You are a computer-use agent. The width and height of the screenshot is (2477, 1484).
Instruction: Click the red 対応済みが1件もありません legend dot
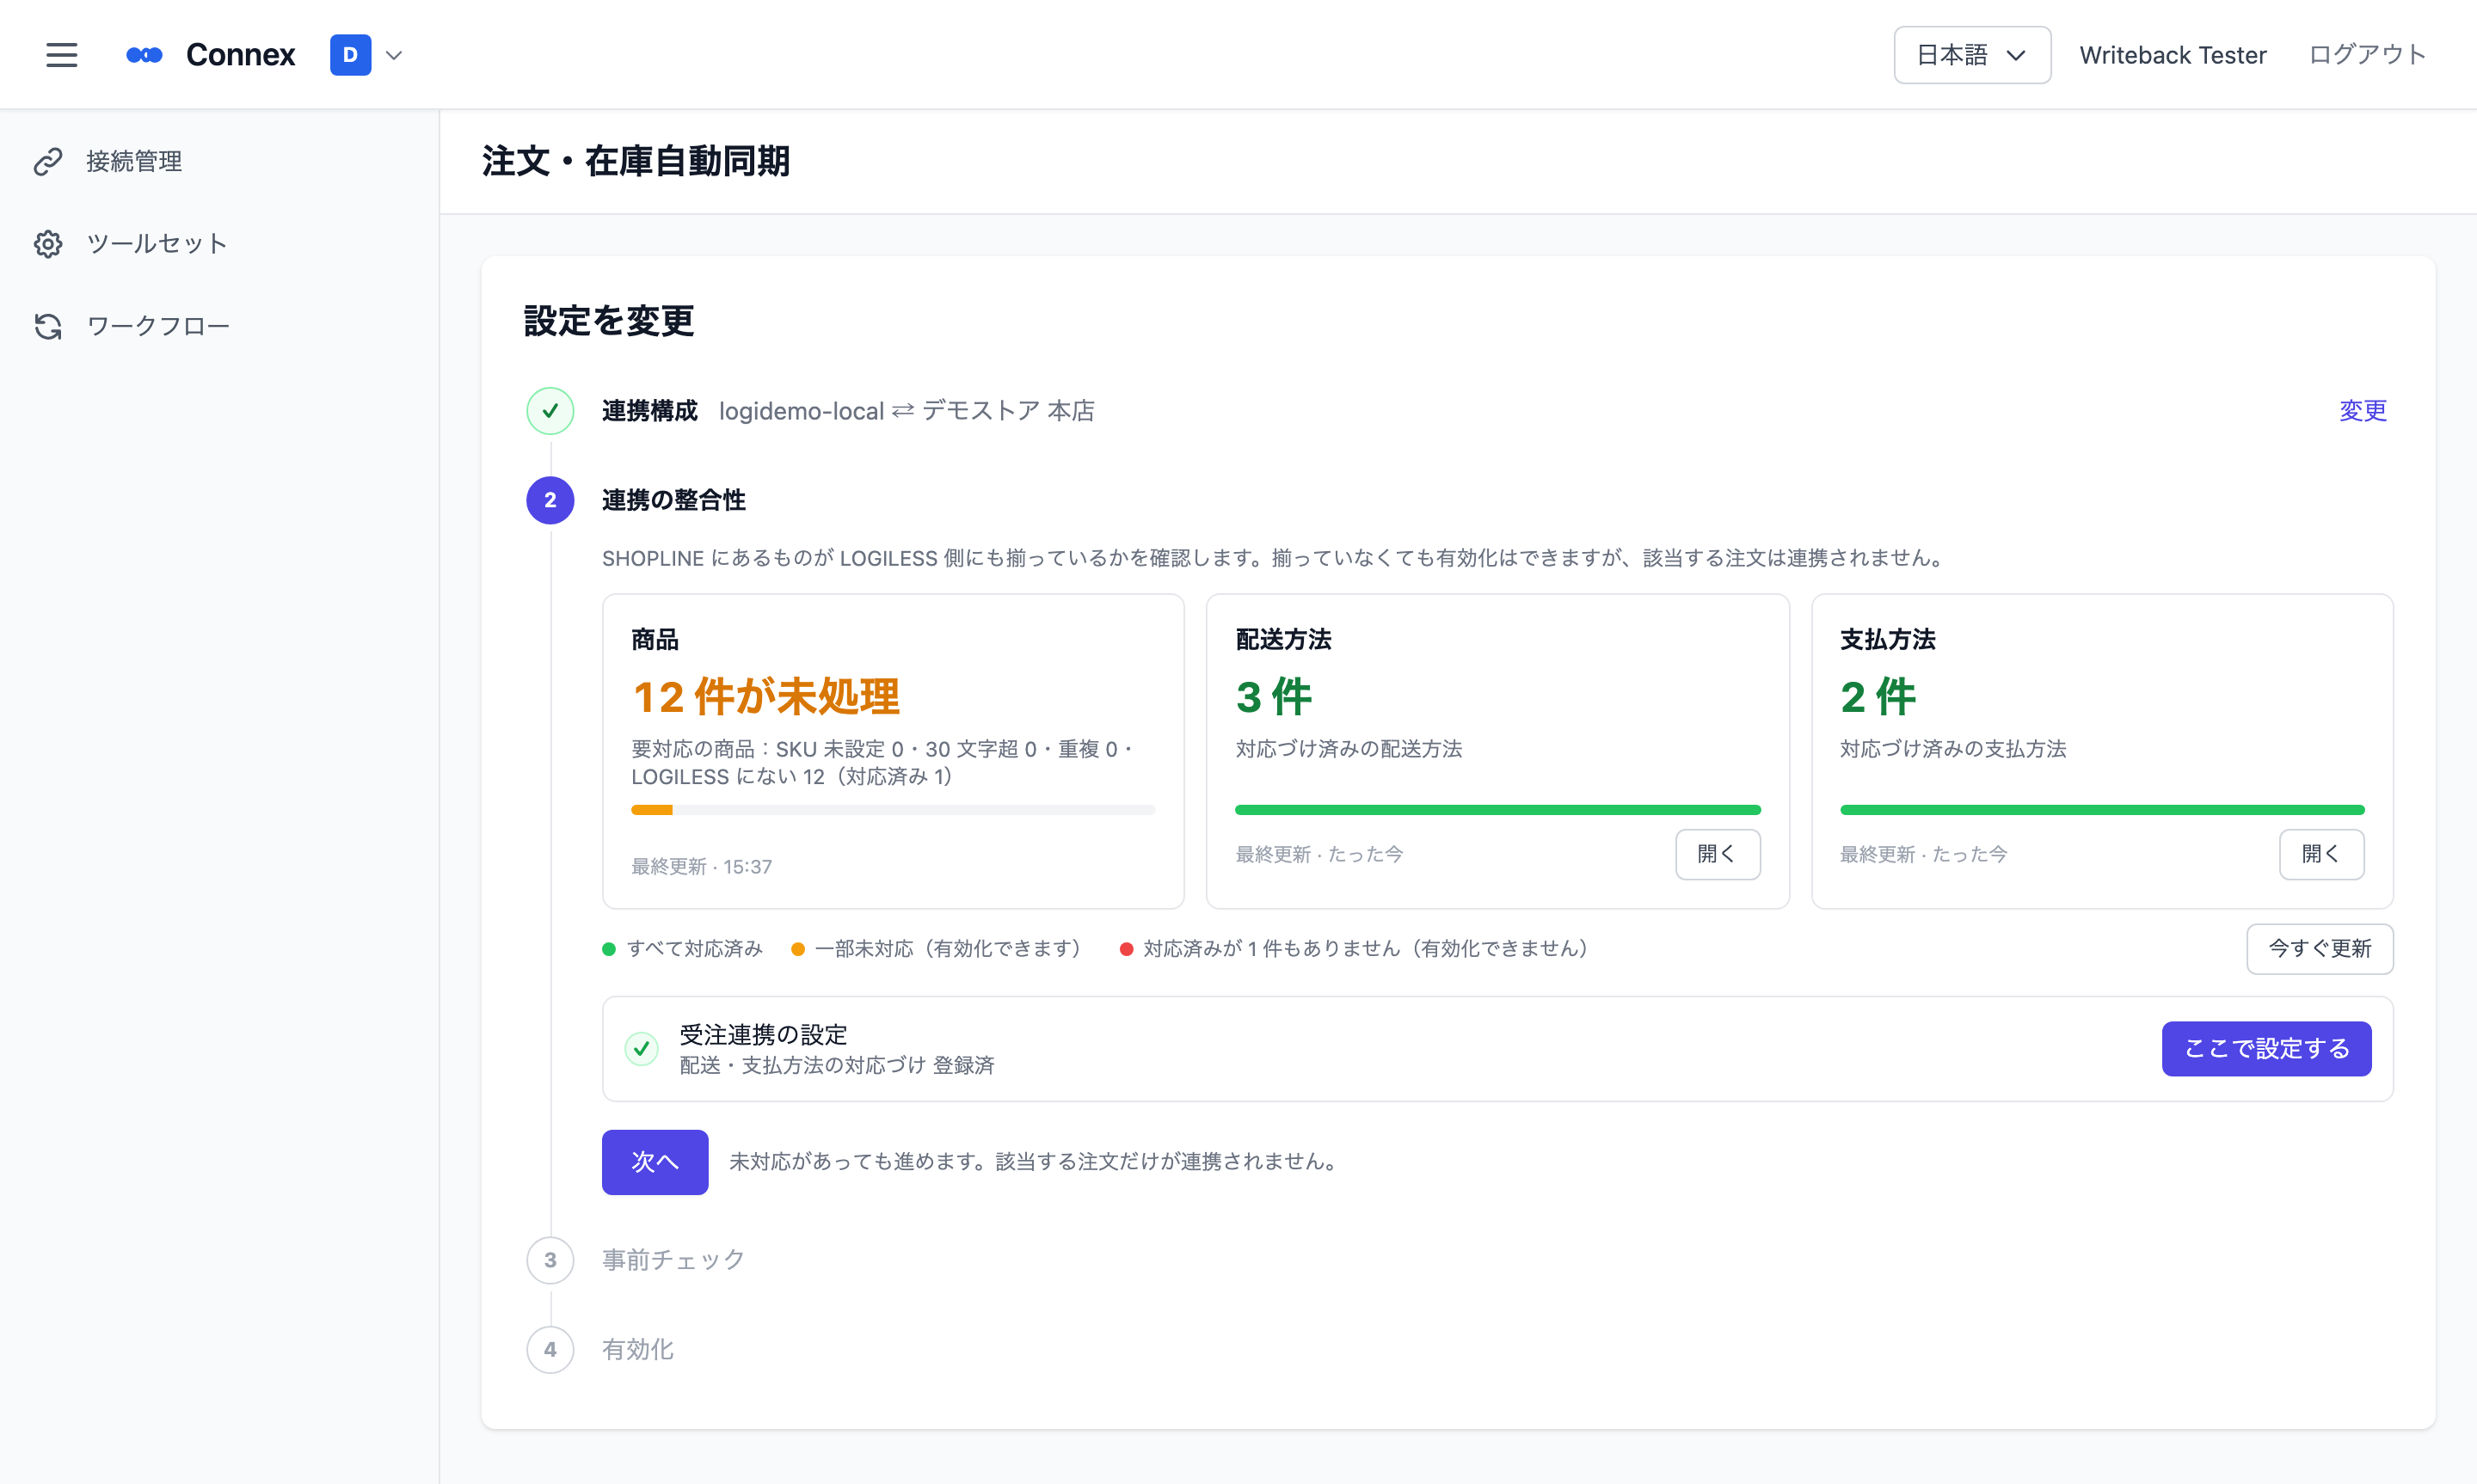[x=1126, y=949]
